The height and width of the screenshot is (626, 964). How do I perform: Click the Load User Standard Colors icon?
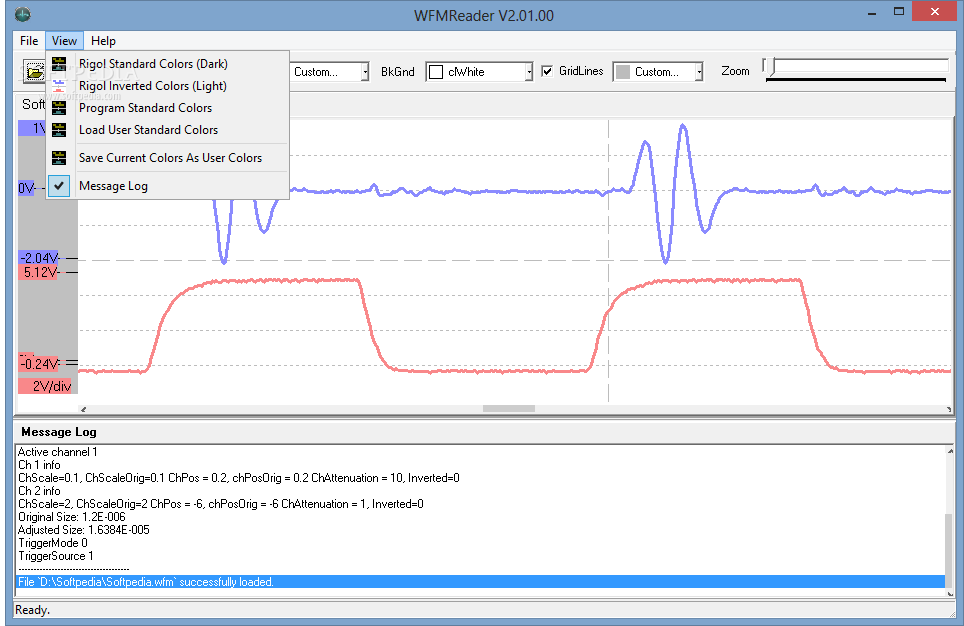coord(59,130)
